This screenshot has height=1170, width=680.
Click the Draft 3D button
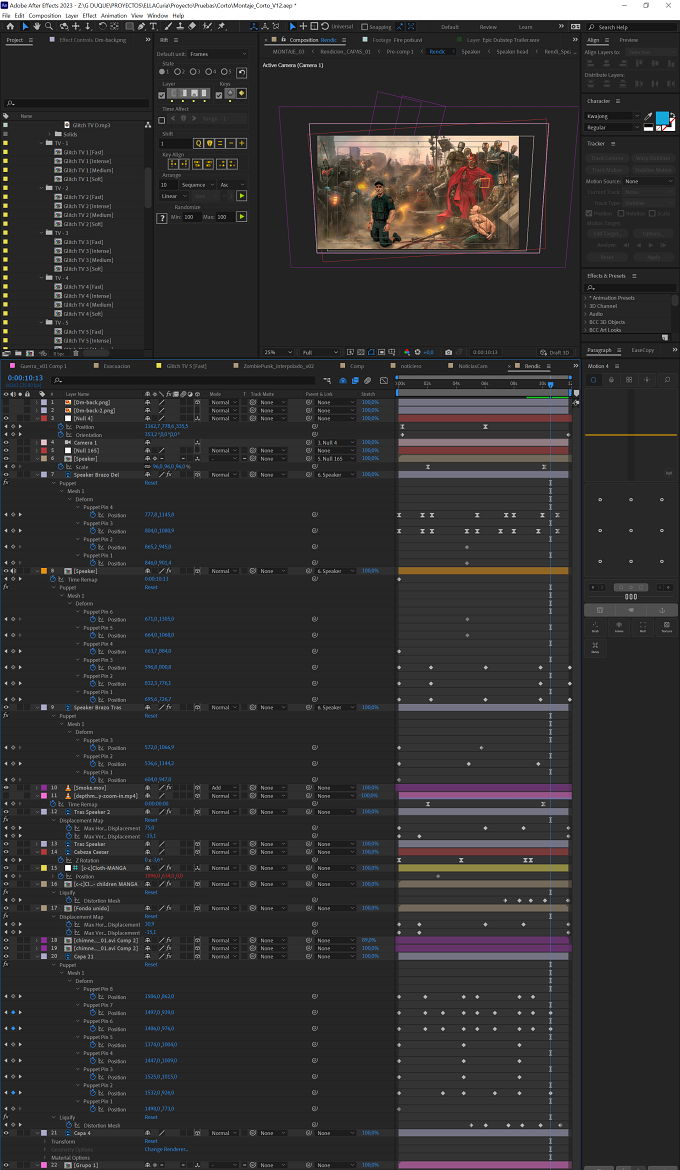click(555, 352)
